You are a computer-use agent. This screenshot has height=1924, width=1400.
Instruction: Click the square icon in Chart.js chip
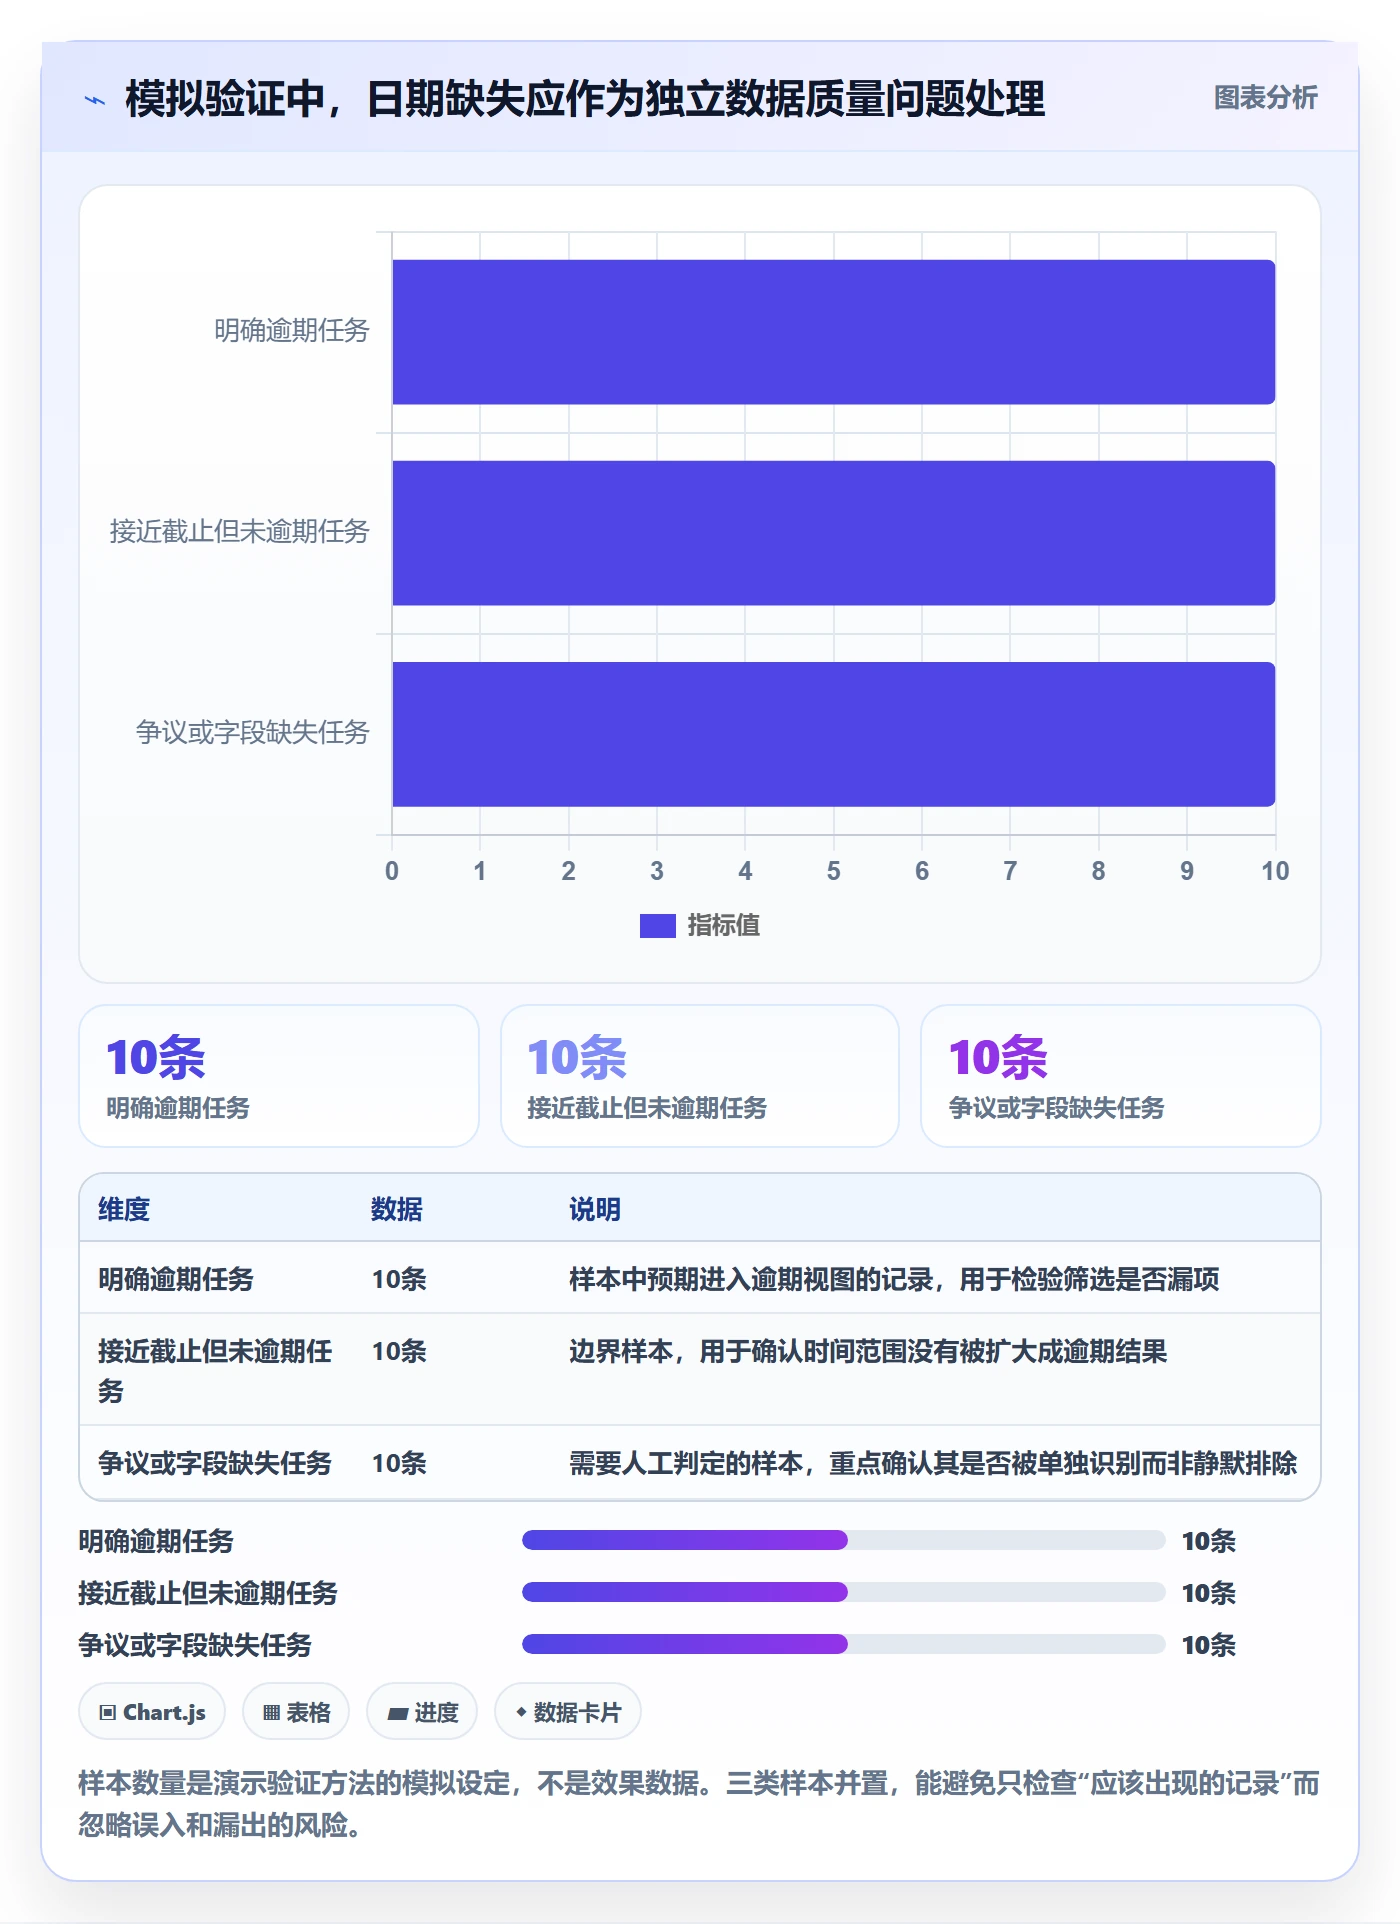[x=108, y=1713]
